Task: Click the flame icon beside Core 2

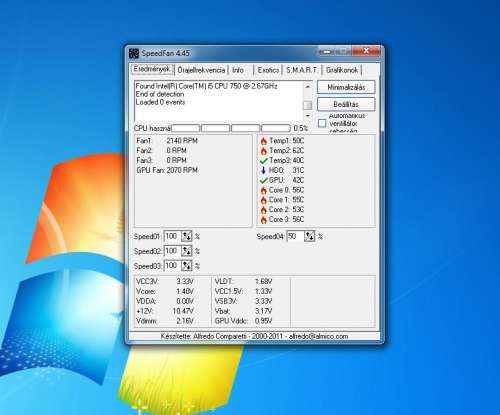Action: click(264, 210)
